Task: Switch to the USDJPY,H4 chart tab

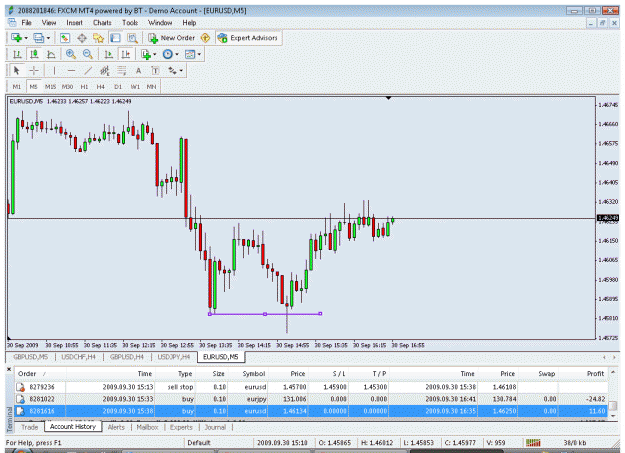Action: (174, 357)
